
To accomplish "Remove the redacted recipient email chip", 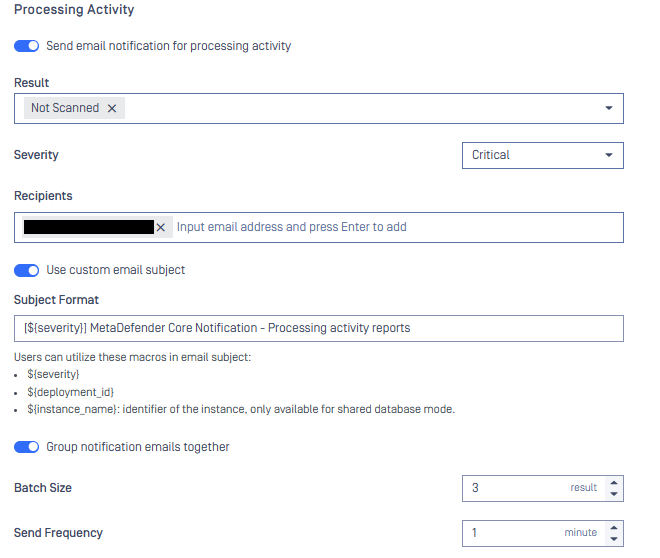I will pos(161,227).
